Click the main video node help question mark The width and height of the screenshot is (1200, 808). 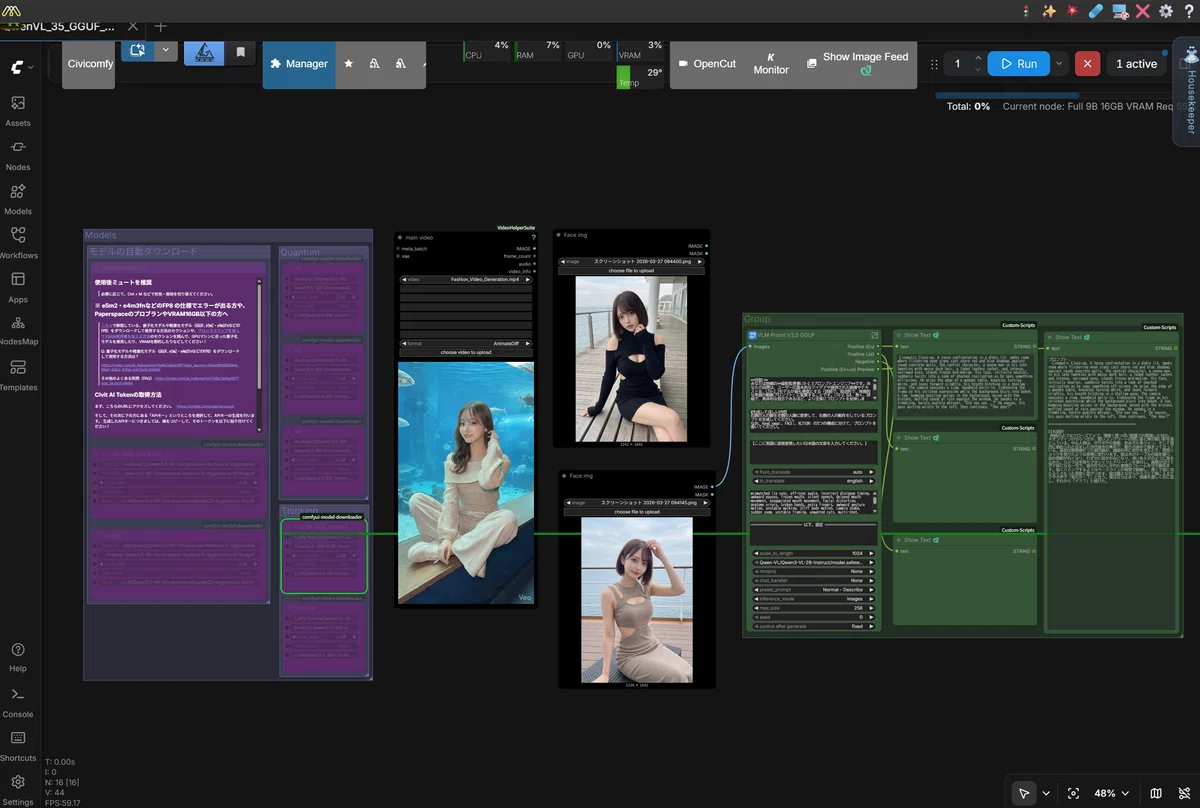(533, 238)
